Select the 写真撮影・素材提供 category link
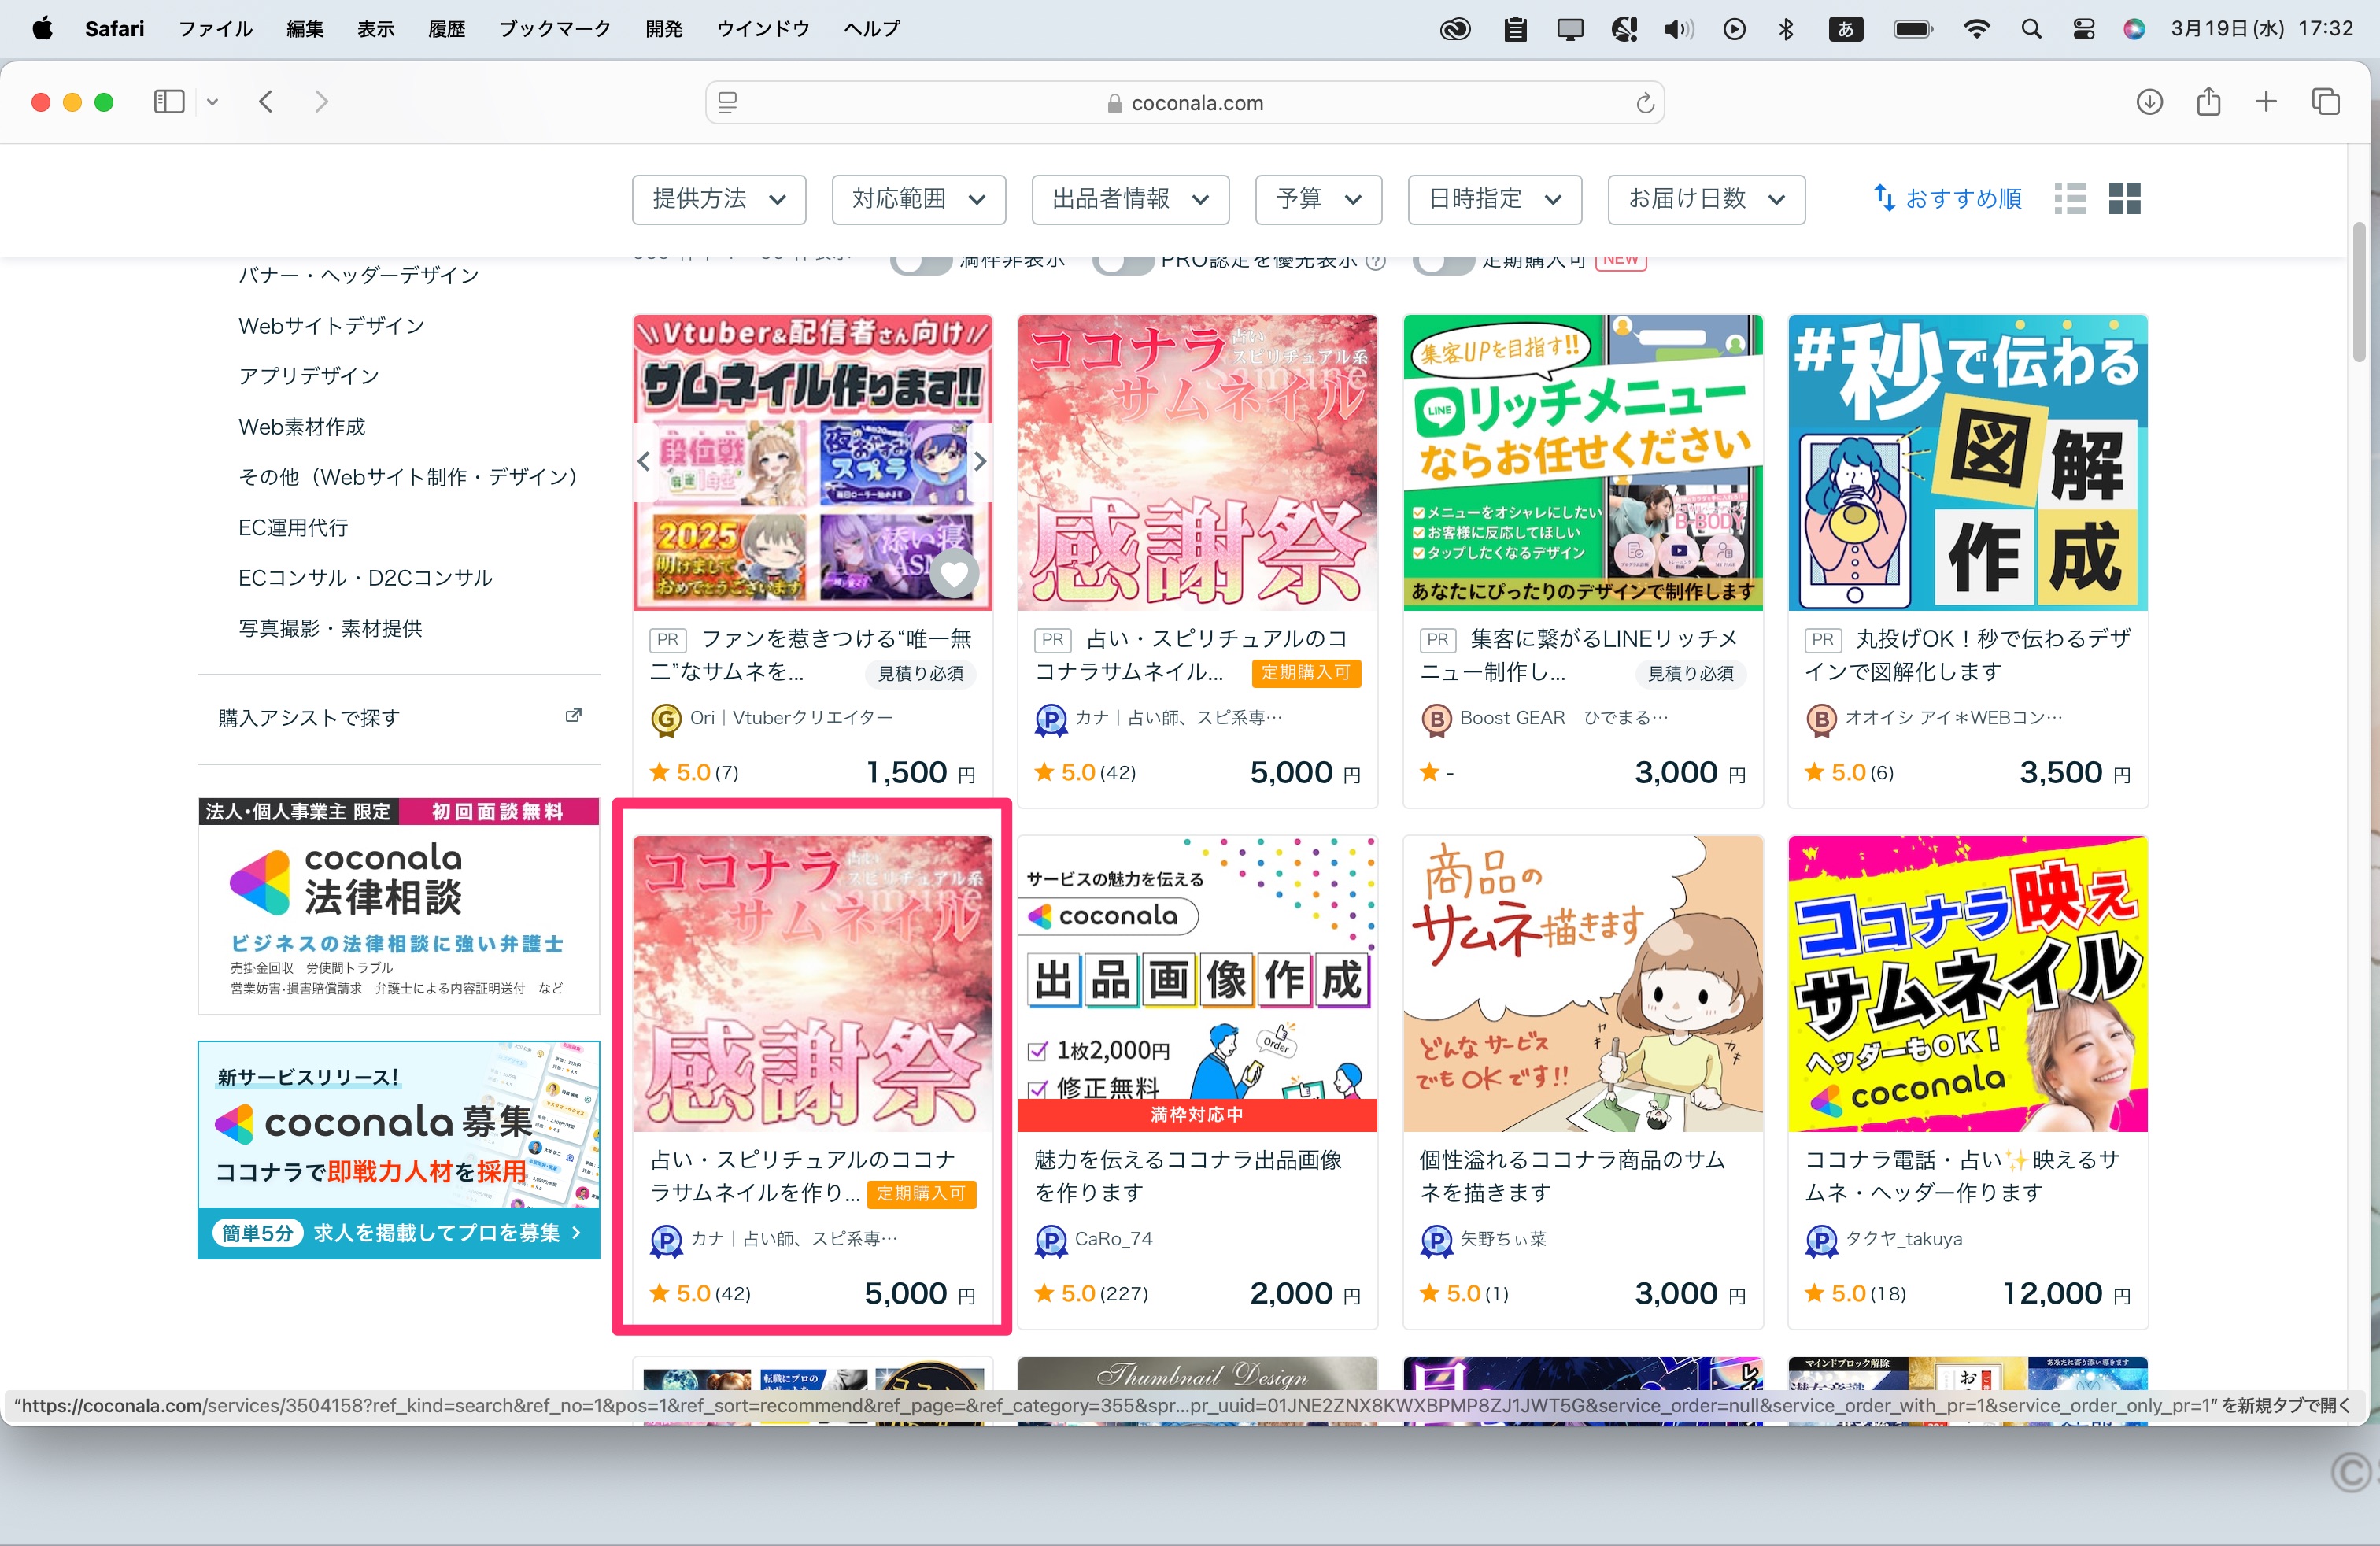 click(x=330, y=628)
